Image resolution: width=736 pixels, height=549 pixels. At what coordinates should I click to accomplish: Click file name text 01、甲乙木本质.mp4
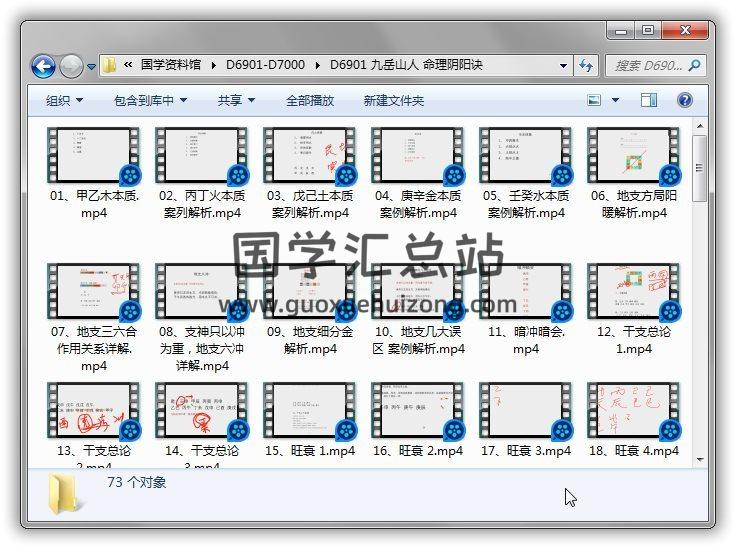pos(94,204)
